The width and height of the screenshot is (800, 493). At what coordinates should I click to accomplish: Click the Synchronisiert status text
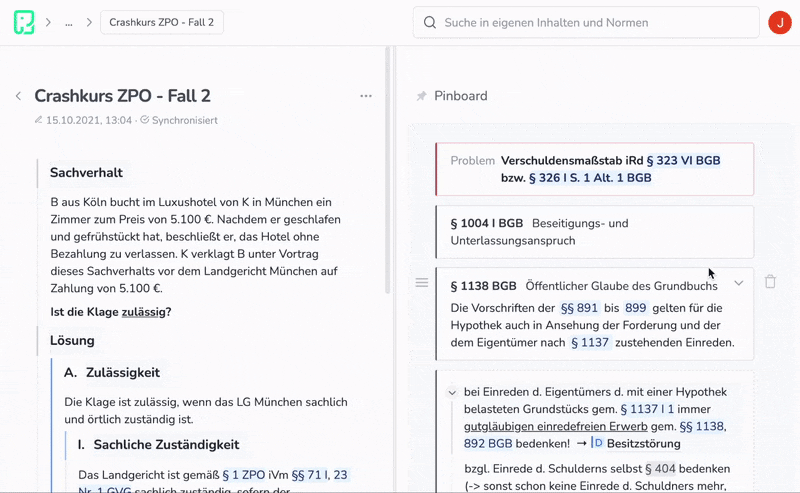[185, 120]
